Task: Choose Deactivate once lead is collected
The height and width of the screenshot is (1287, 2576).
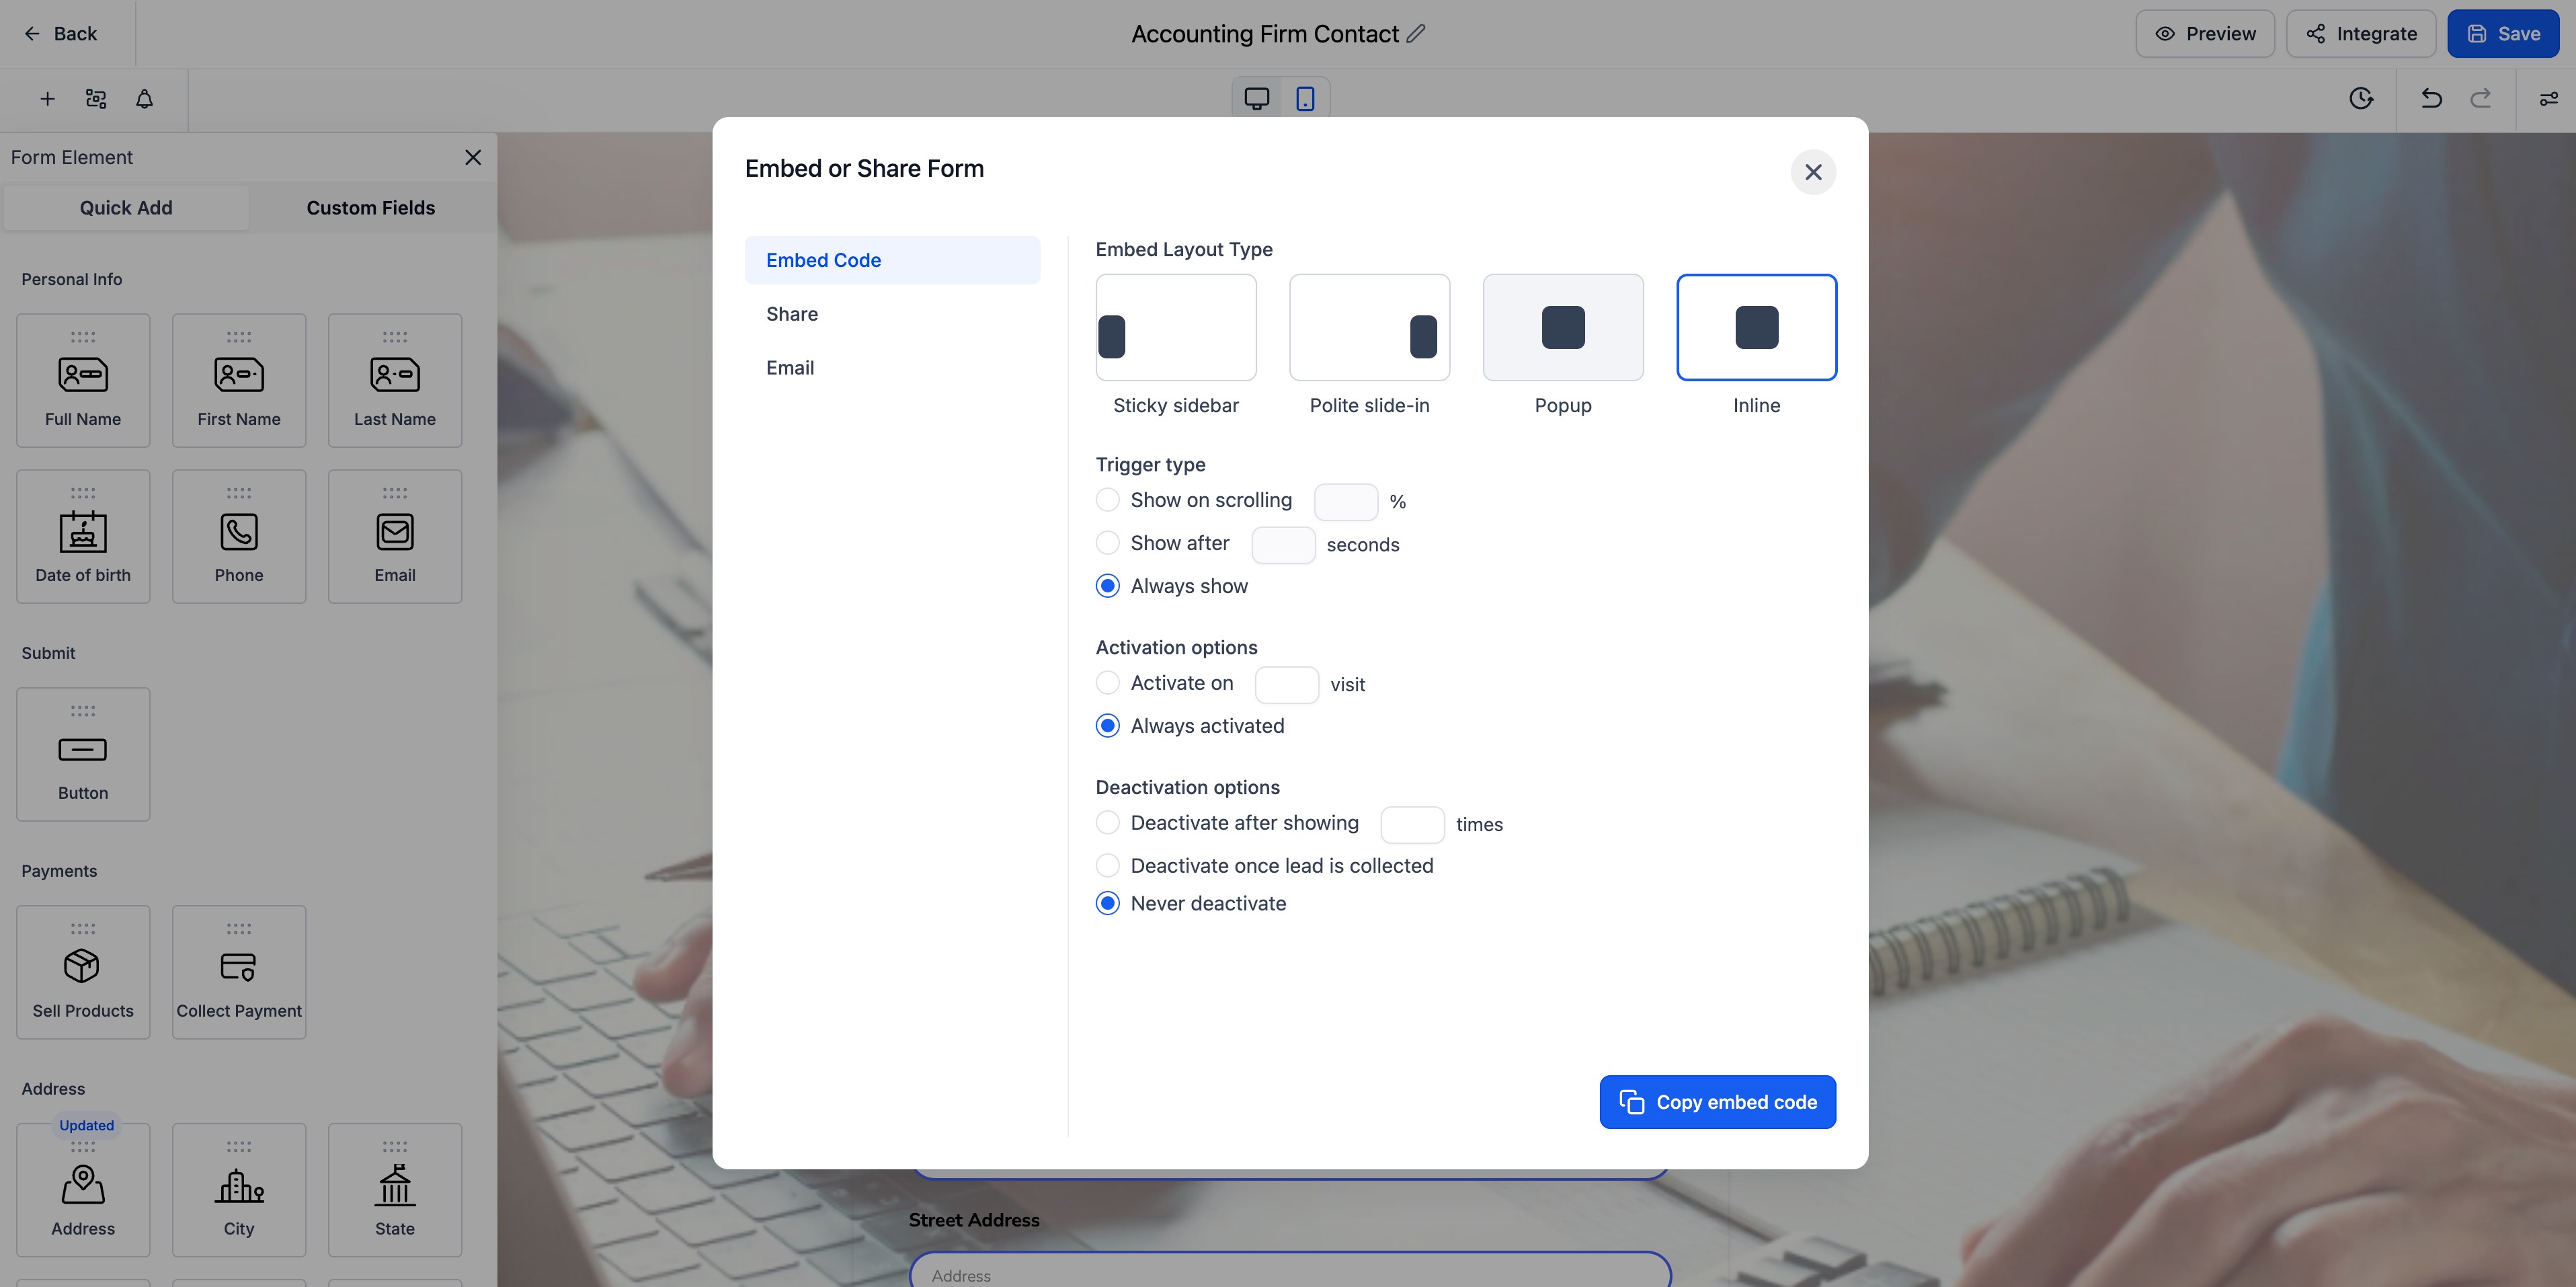Action: coord(1107,866)
